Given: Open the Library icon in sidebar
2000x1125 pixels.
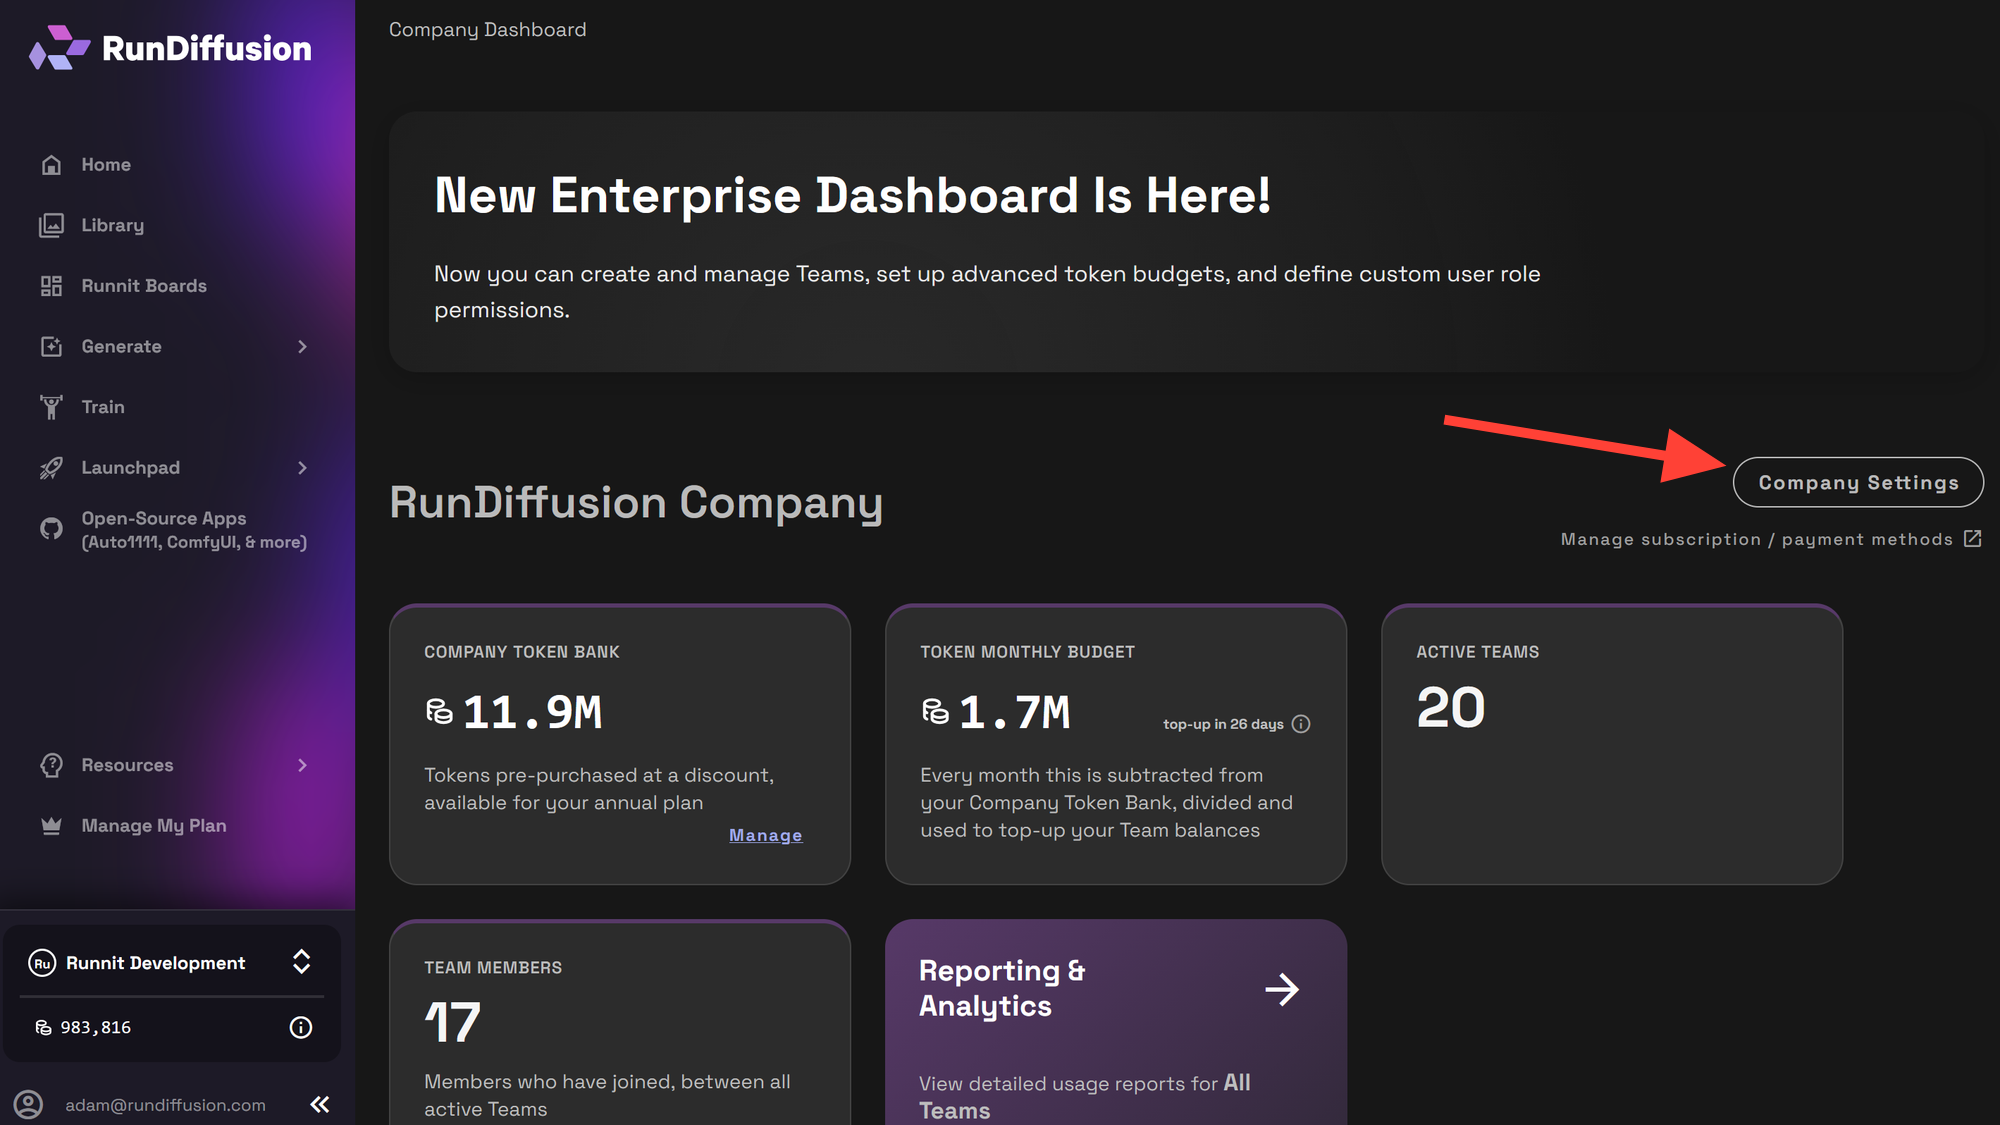Looking at the screenshot, I should (x=52, y=226).
